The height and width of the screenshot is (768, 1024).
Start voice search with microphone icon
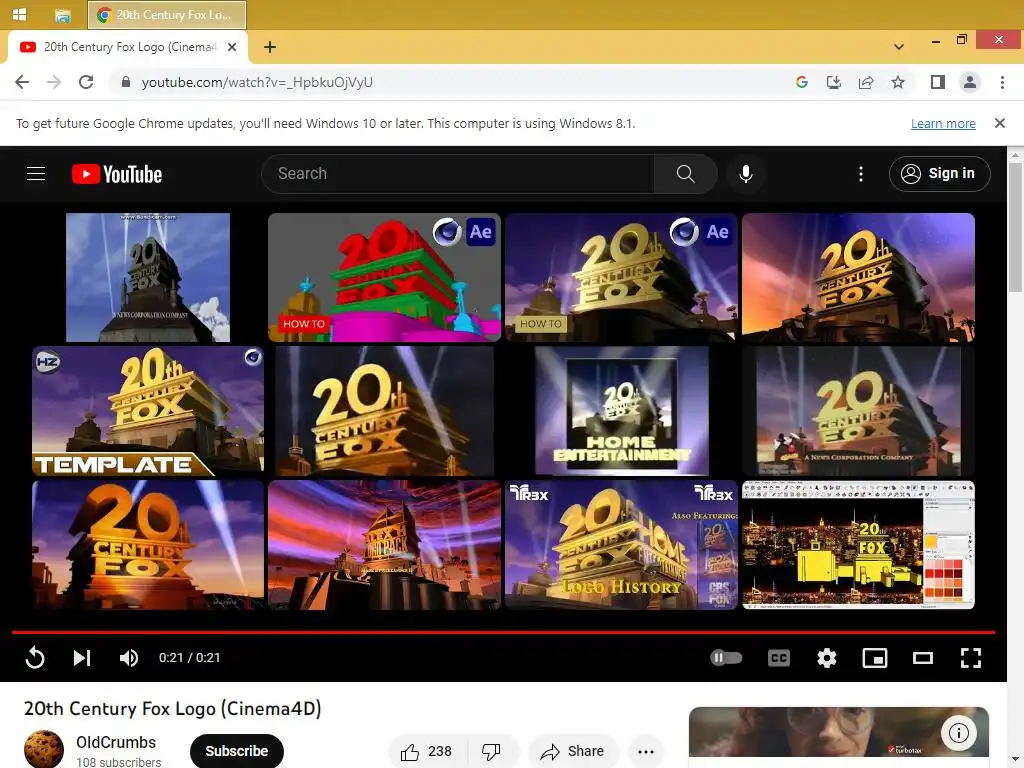click(x=746, y=174)
